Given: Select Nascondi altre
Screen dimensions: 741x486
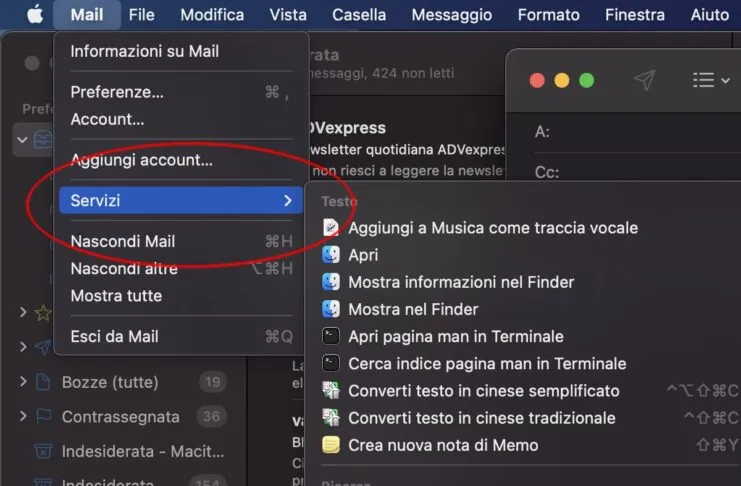Looking at the screenshot, I should click(x=181, y=269).
